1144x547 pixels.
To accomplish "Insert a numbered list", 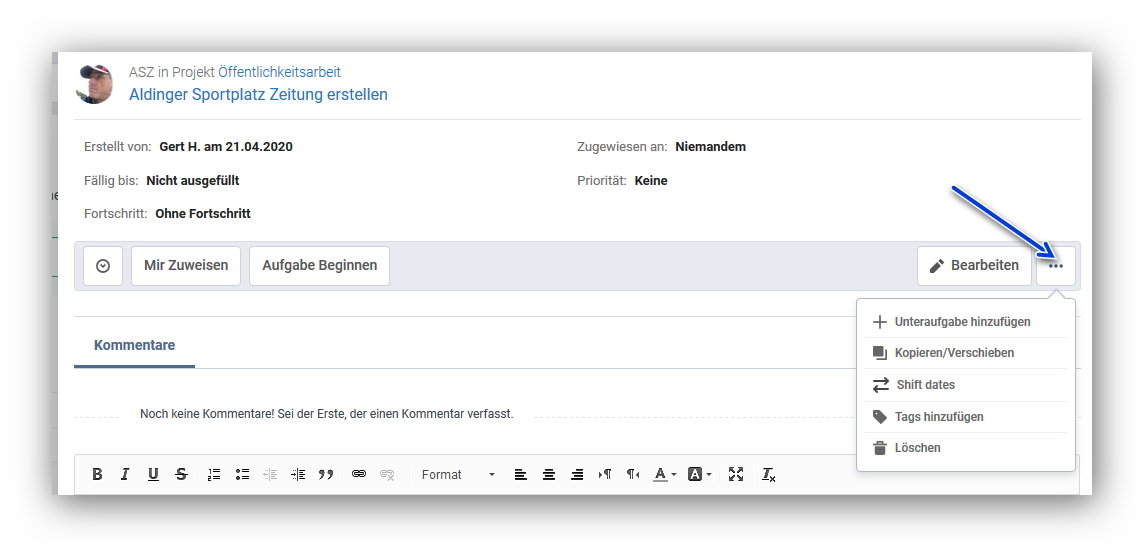I will [214, 475].
